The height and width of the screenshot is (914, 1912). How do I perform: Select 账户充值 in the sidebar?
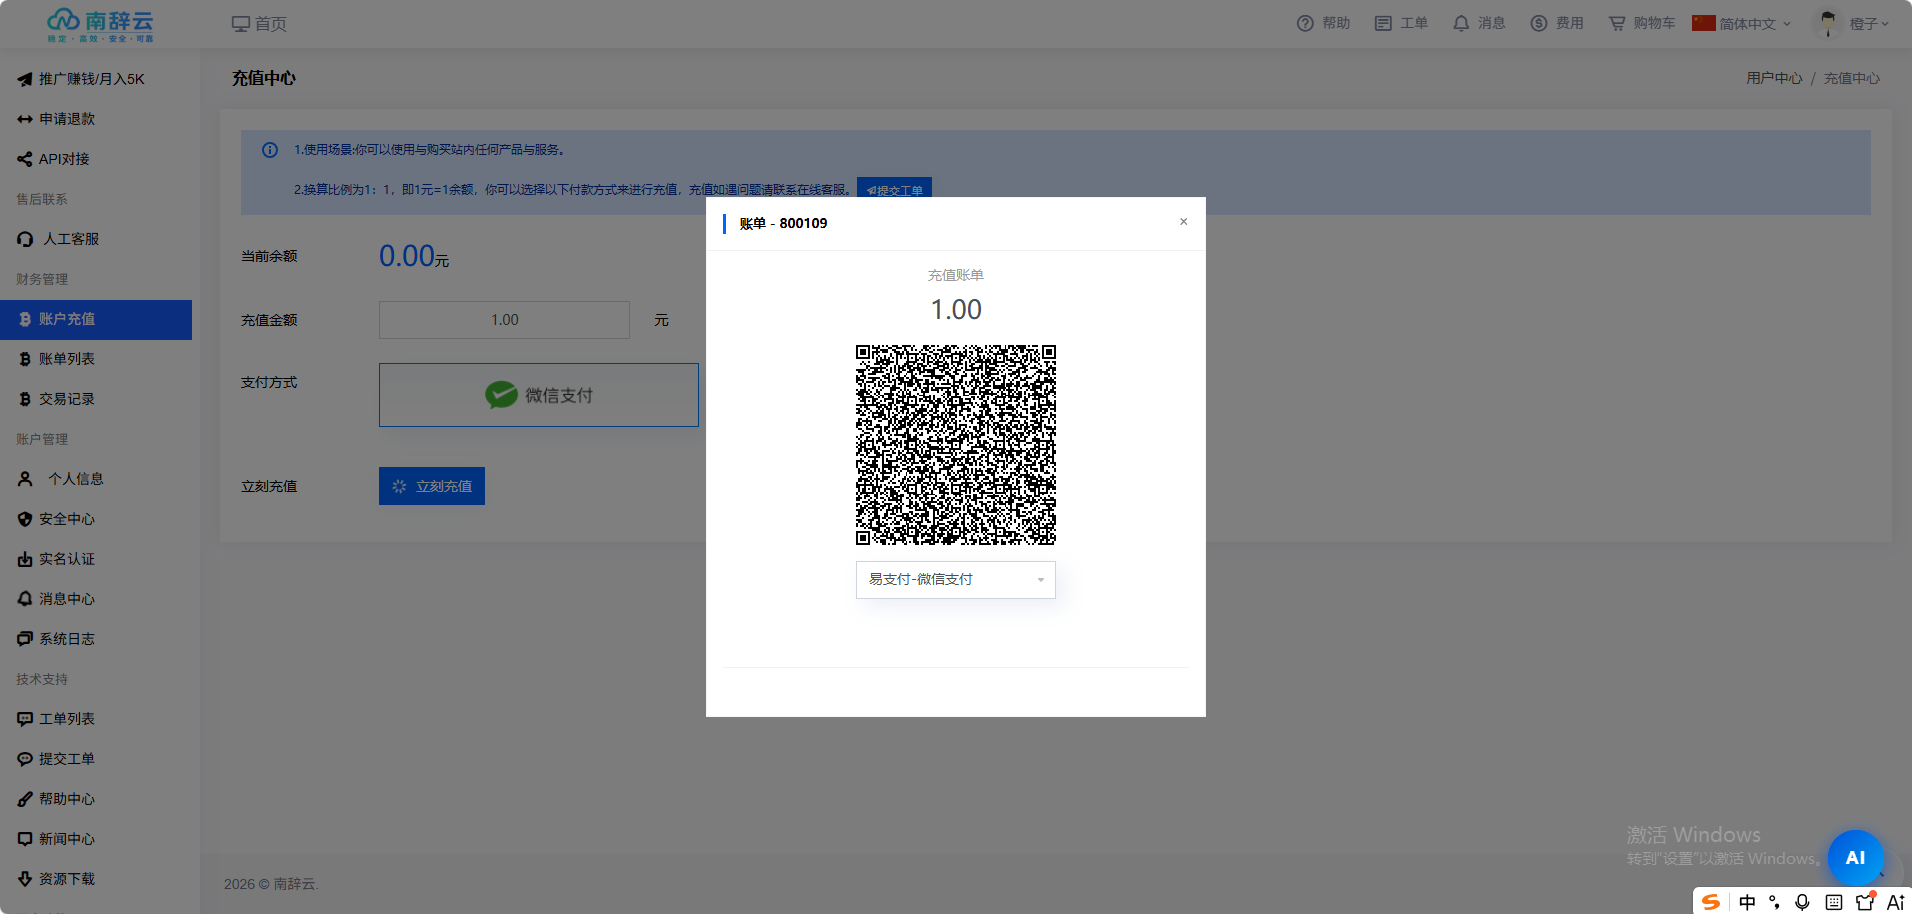pos(96,320)
